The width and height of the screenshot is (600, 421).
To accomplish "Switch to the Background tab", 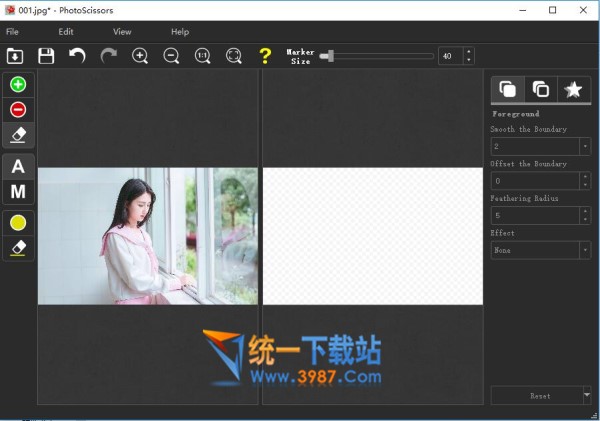I will click(540, 90).
